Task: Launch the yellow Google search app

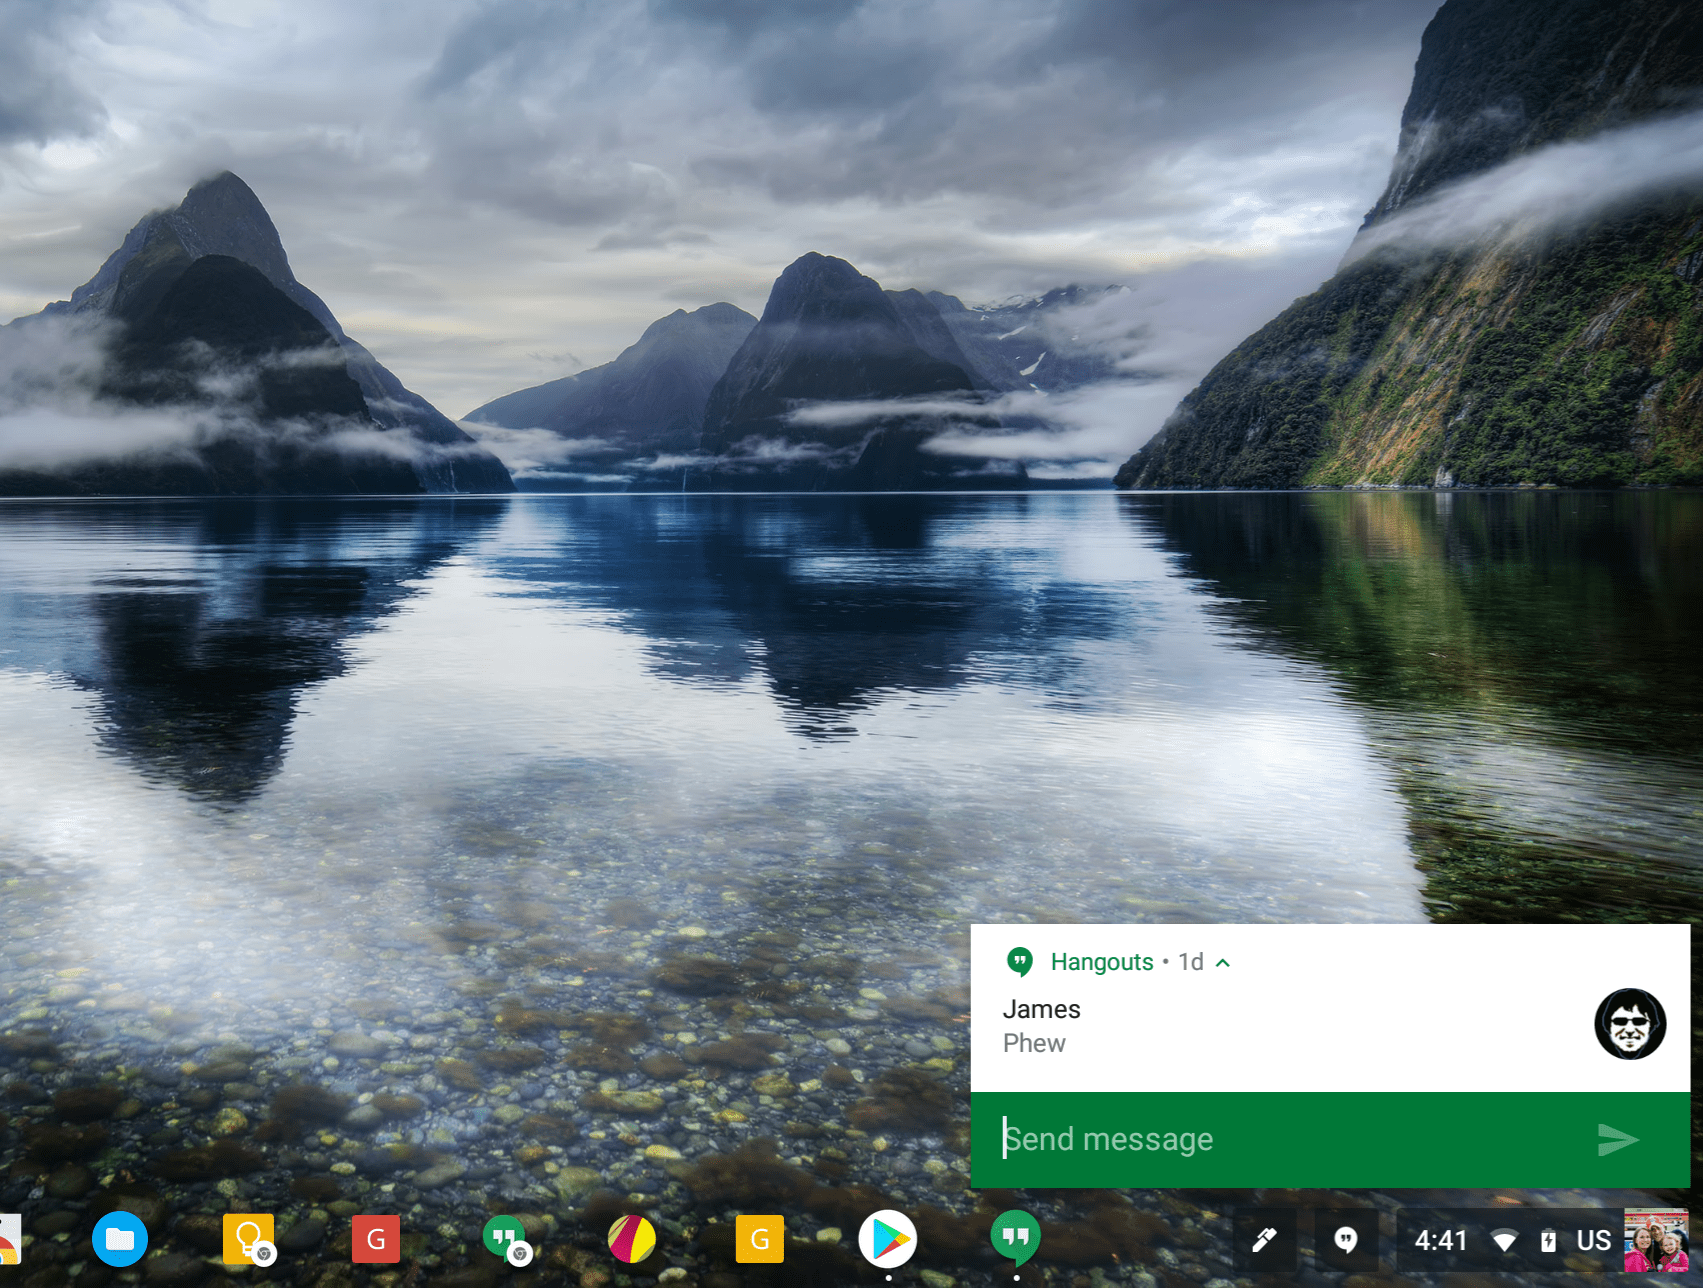Action: (x=759, y=1240)
